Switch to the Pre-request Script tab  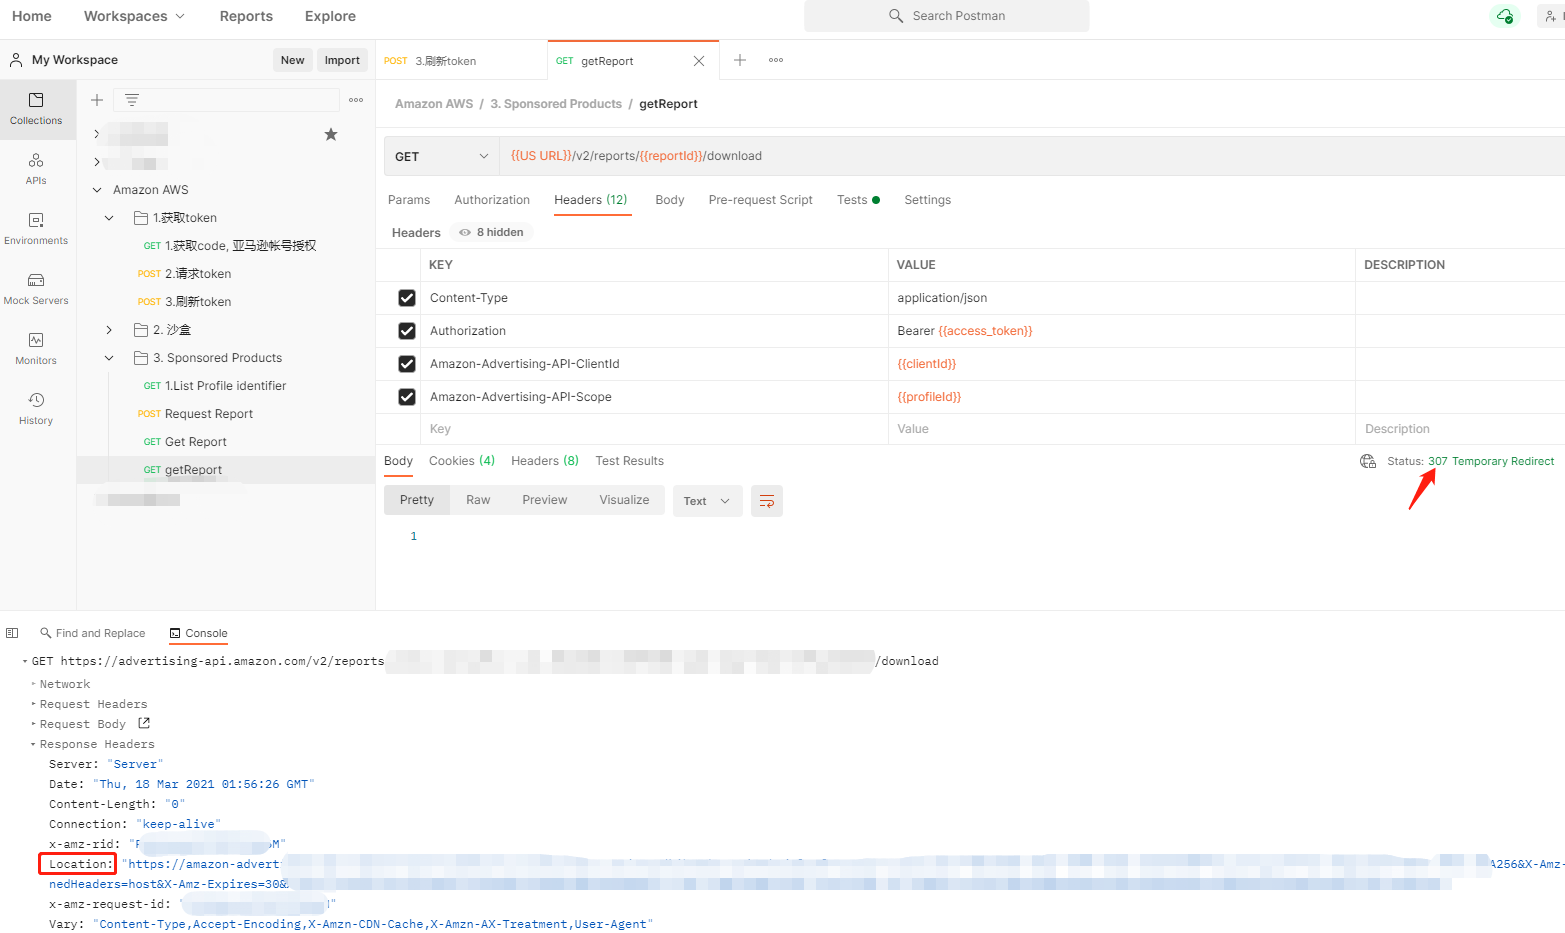coord(760,199)
